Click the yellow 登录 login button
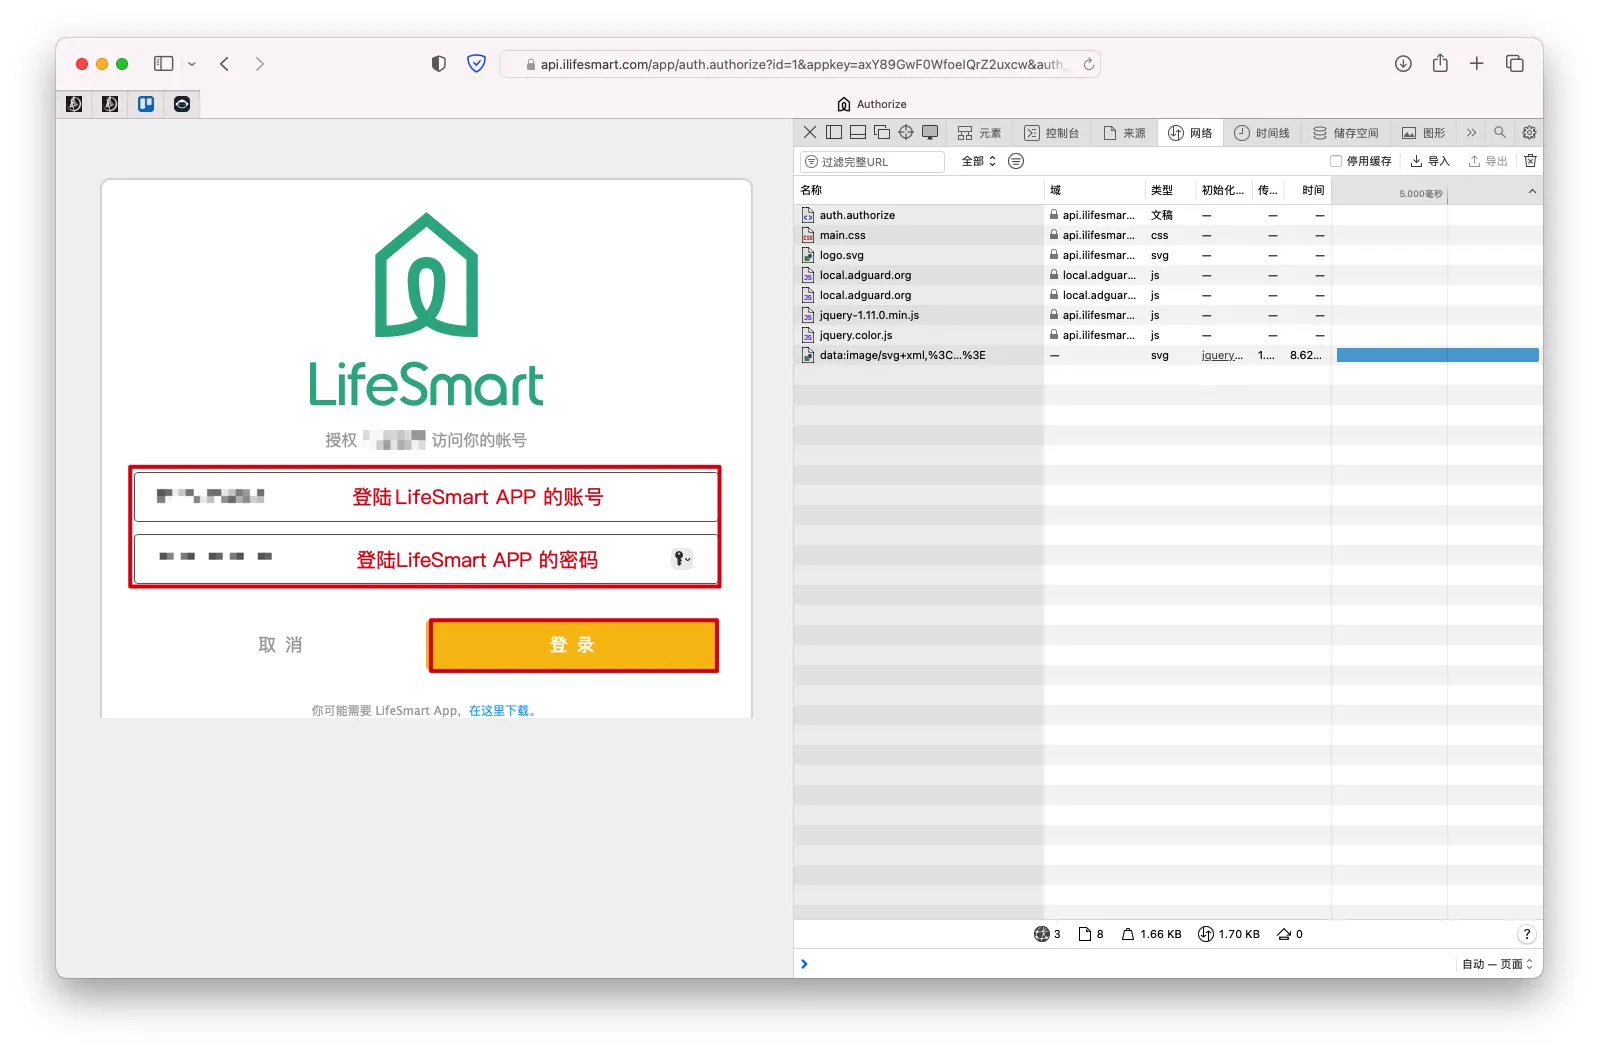The width and height of the screenshot is (1599, 1052). pyautogui.click(x=573, y=645)
